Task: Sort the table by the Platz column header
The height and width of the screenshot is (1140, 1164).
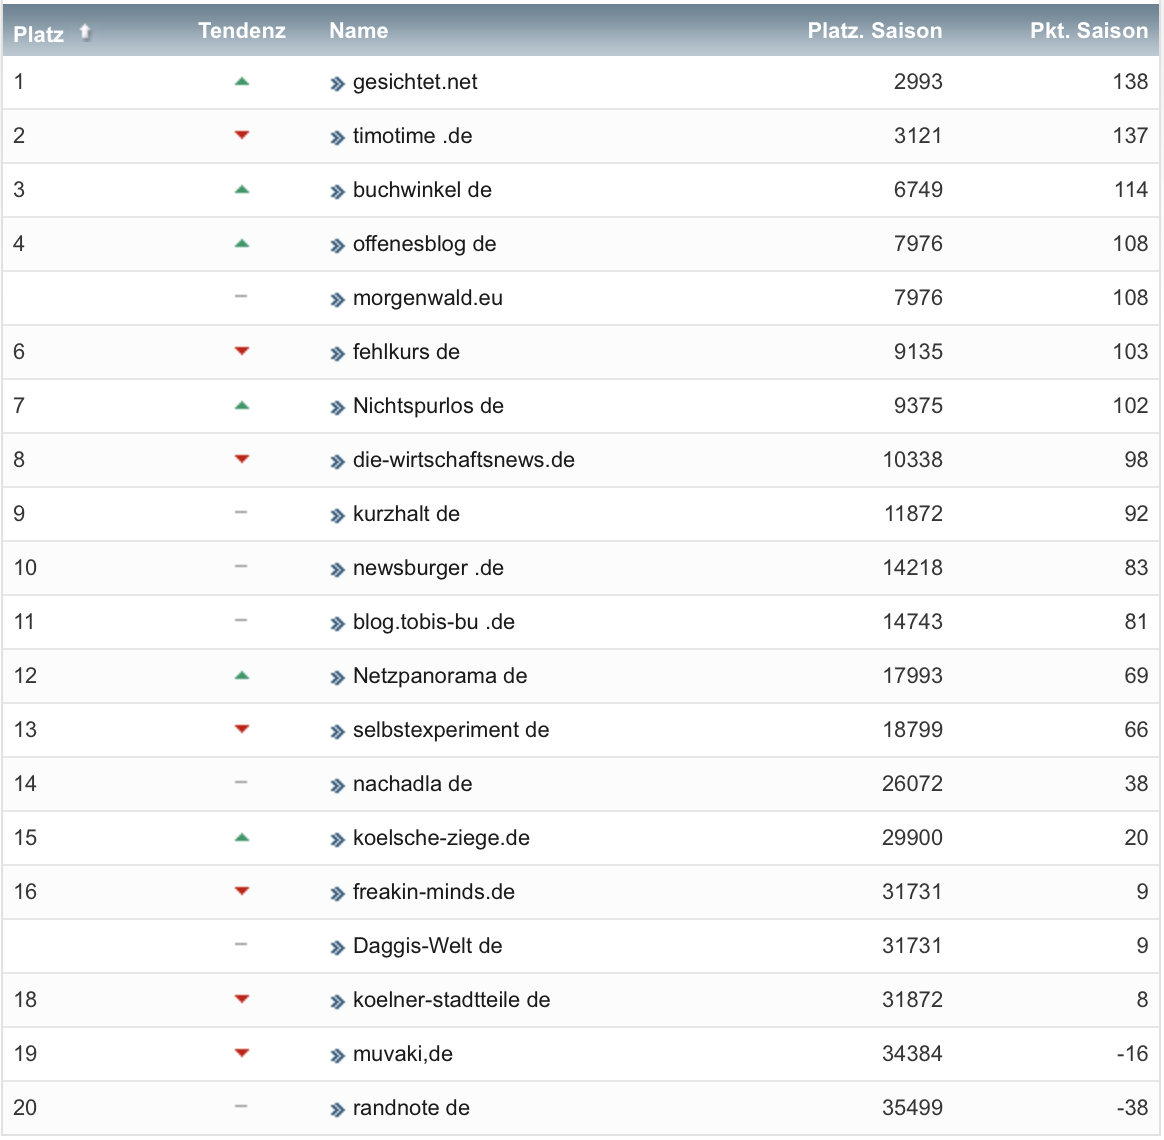Action: (39, 33)
